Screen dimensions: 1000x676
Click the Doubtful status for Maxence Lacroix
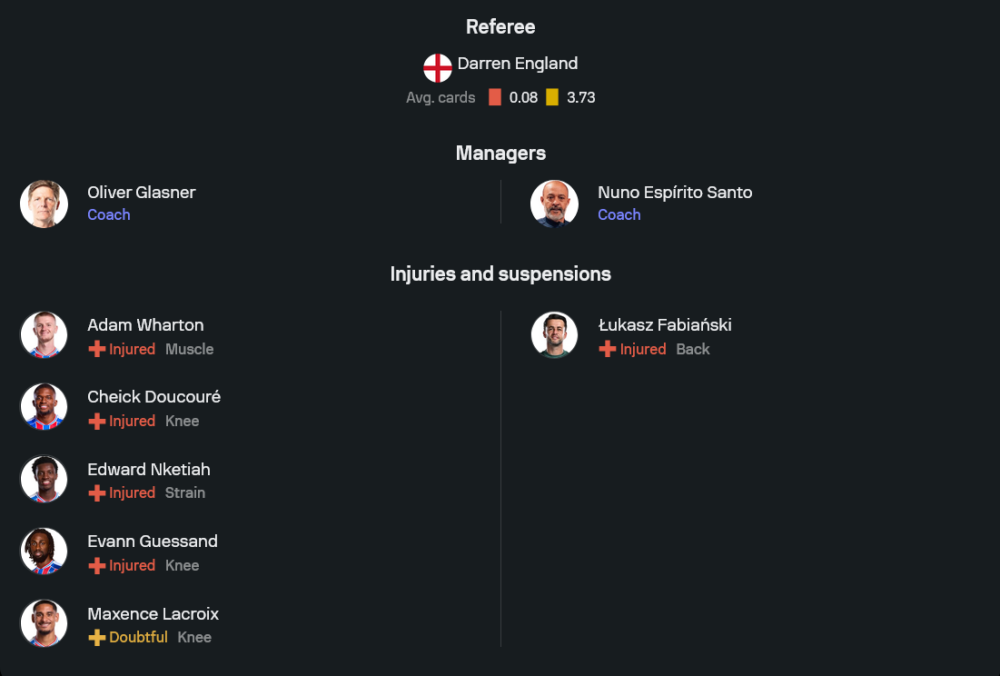pyautogui.click(x=138, y=637)
